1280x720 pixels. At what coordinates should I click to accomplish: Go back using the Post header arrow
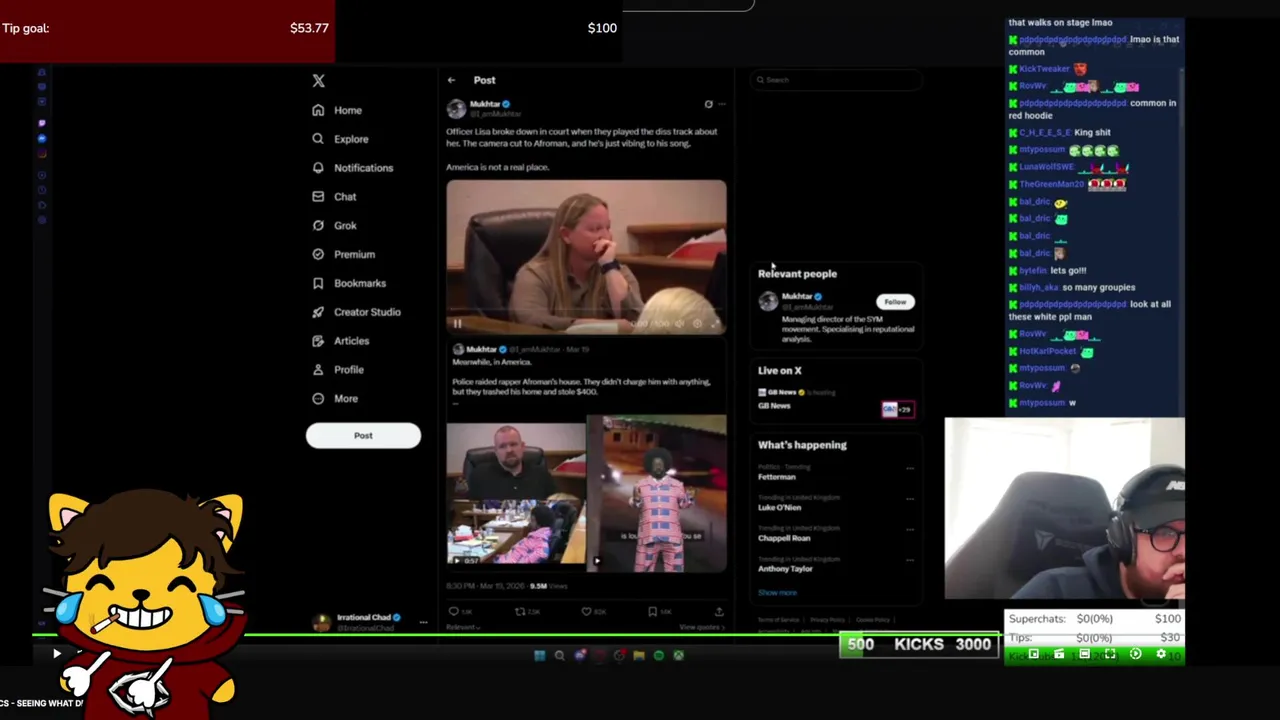[452, 80]
